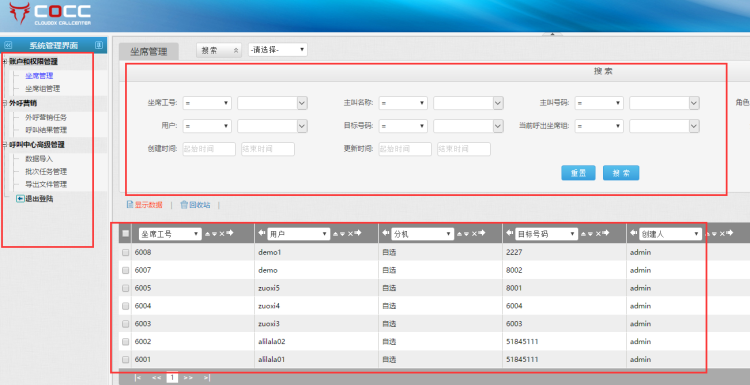Go to the last page of results

pos(207,377)
